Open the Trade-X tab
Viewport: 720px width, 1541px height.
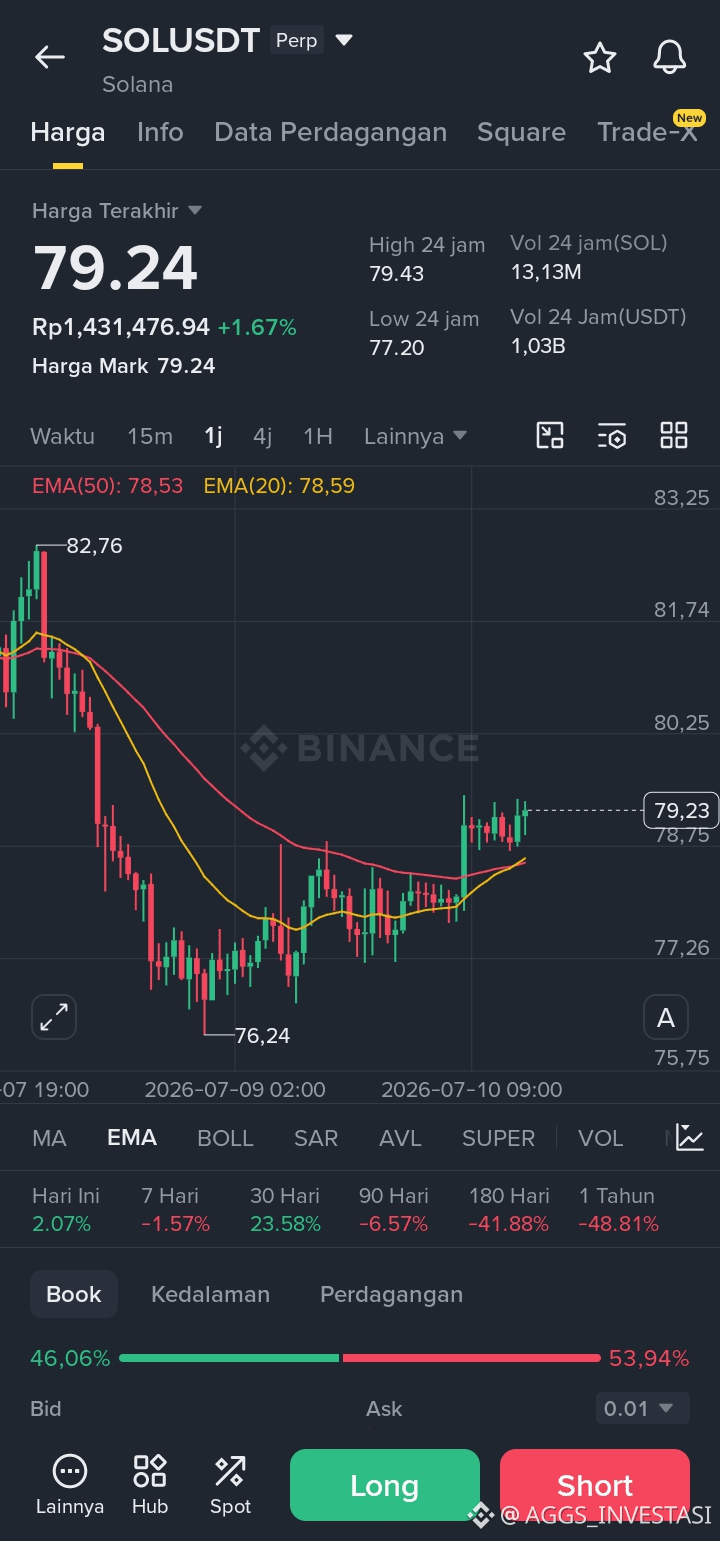click(x=647, y=132)
